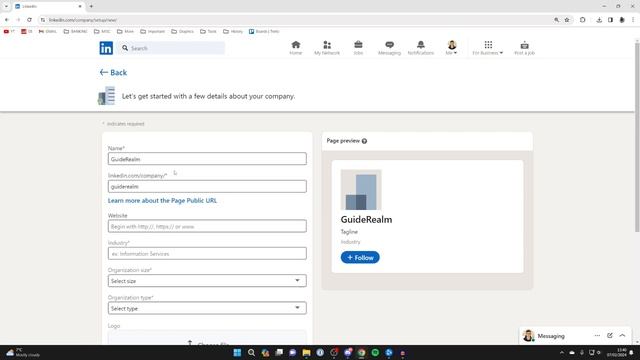The width and height of the screenshot is (640, 360).
Task: Open the Graphics bookmarks folder
Action: click(x=182, y=31)
